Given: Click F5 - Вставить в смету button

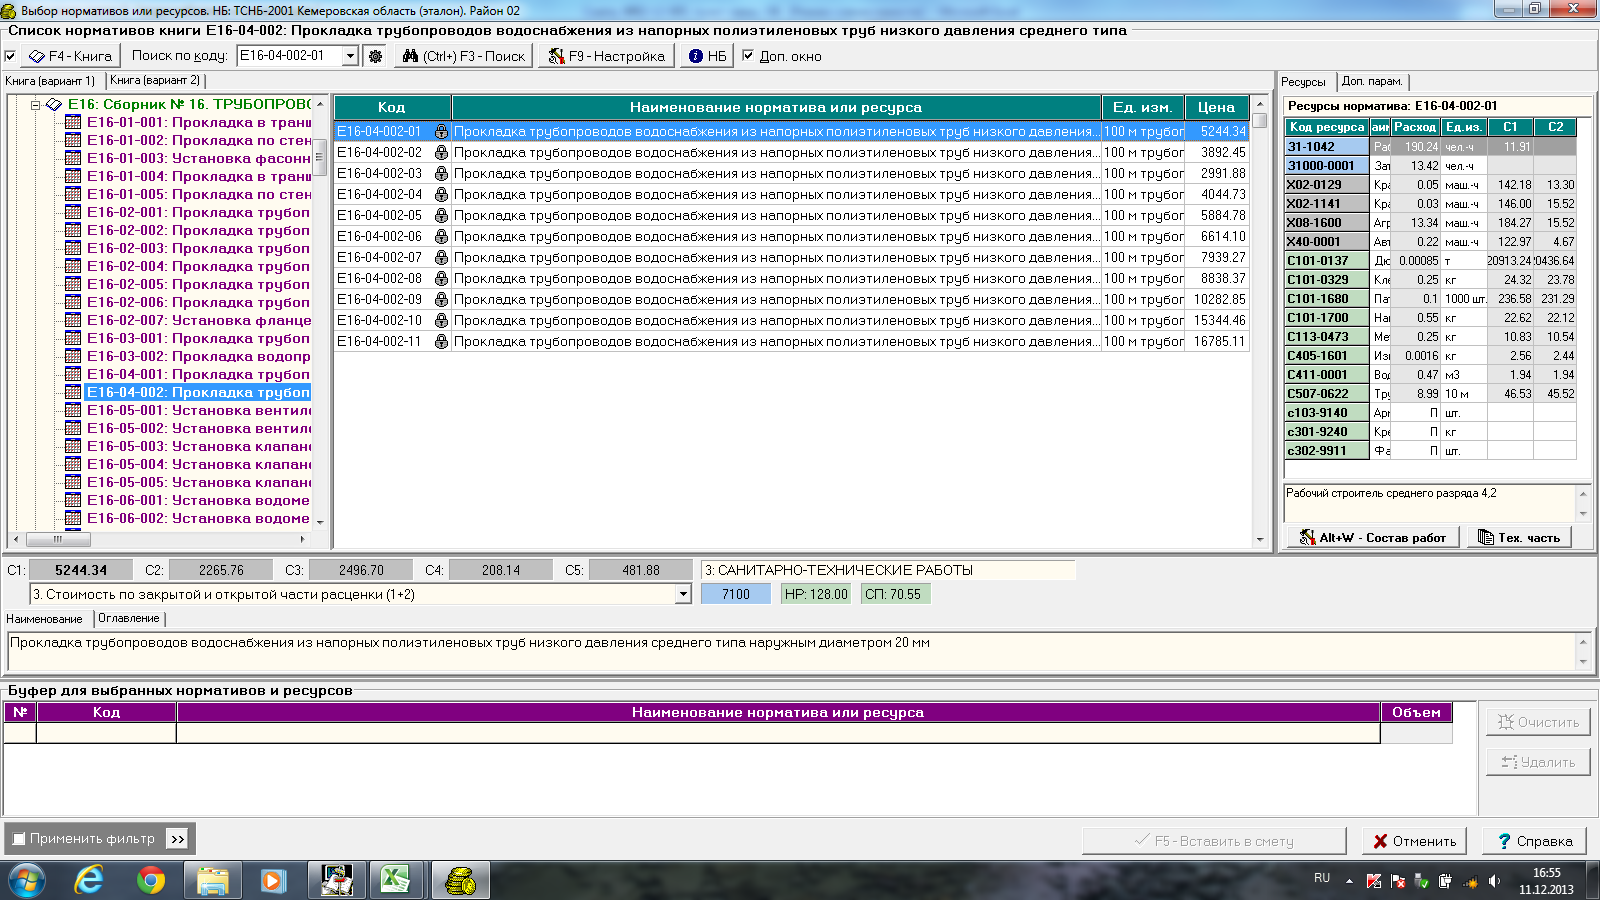Looking at the screenshot, I should 1214,841.
